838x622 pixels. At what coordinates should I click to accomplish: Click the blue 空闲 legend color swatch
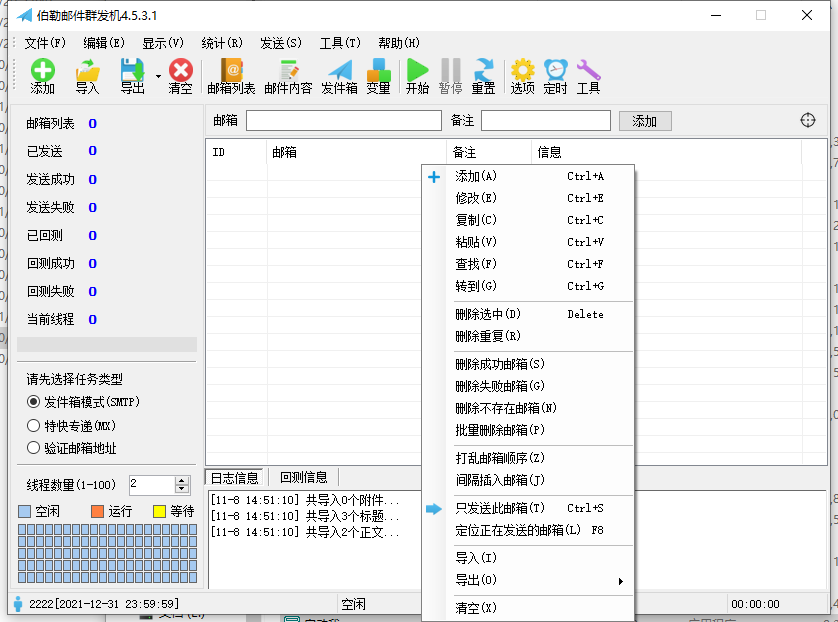click(24, 511)
